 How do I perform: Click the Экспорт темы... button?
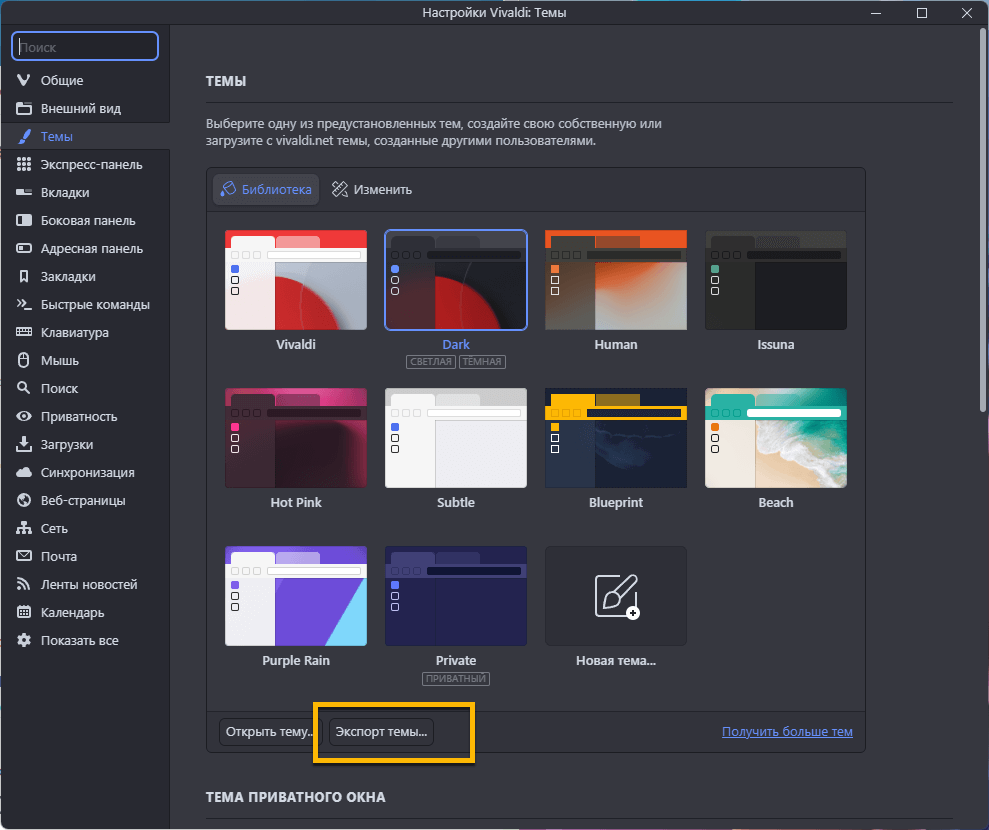click(381, 732)
